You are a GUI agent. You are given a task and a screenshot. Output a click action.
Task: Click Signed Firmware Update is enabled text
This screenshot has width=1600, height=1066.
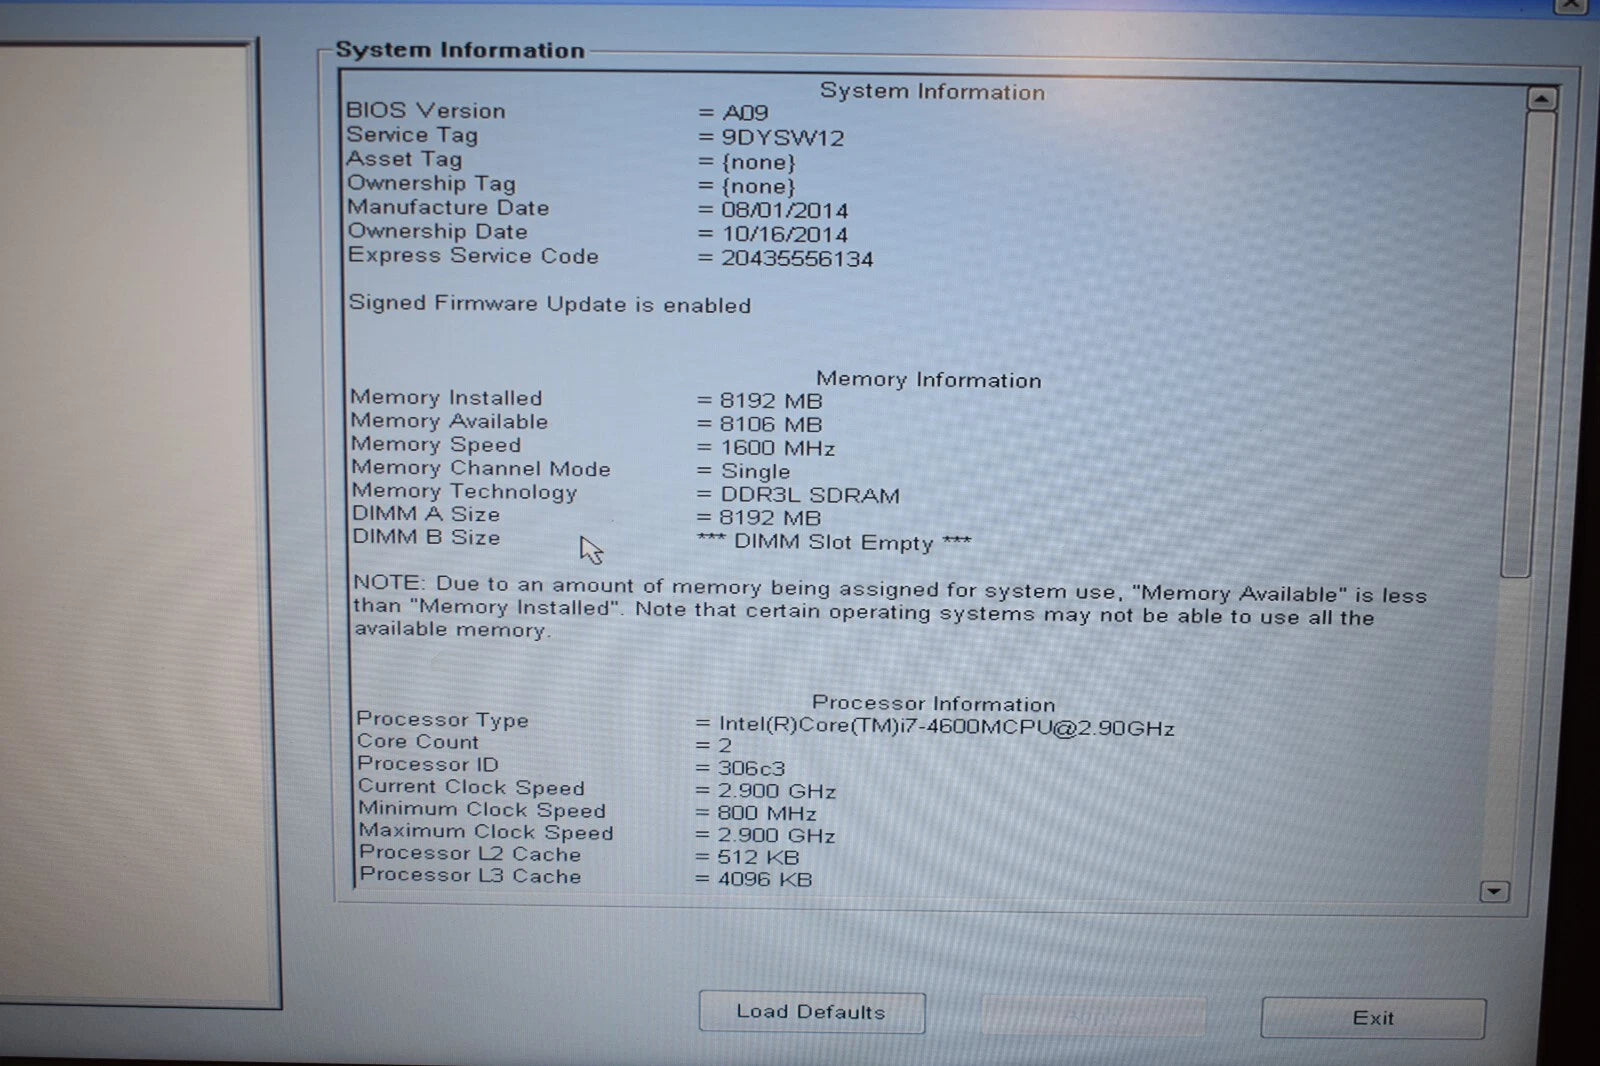pos(549,304)
